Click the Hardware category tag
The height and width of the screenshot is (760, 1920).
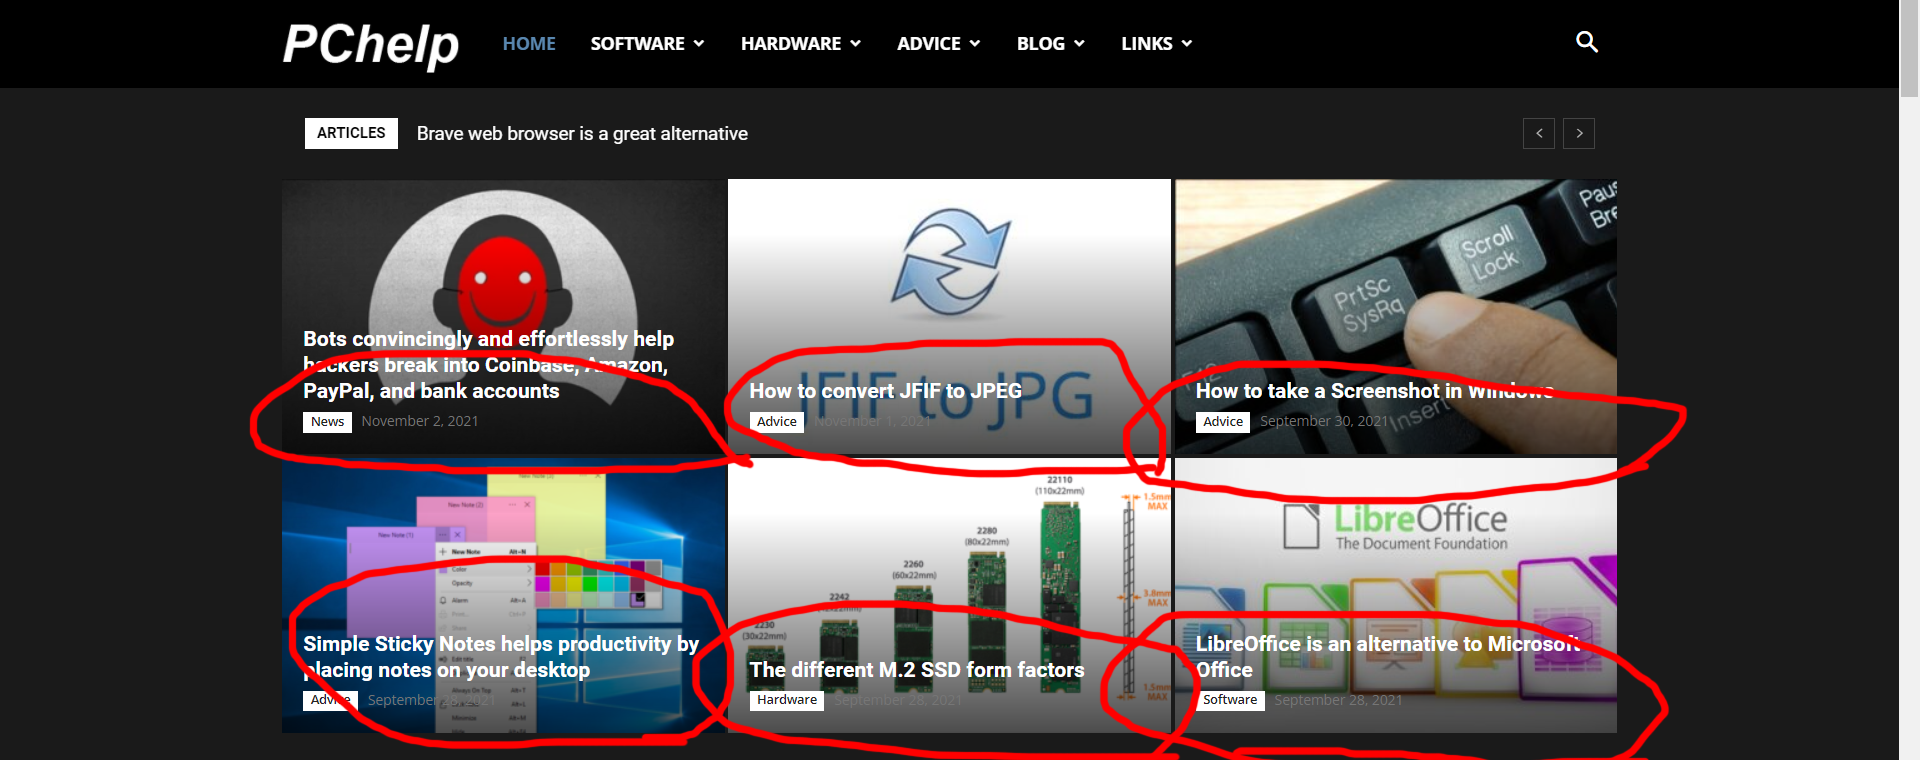[x=787, y=700]
